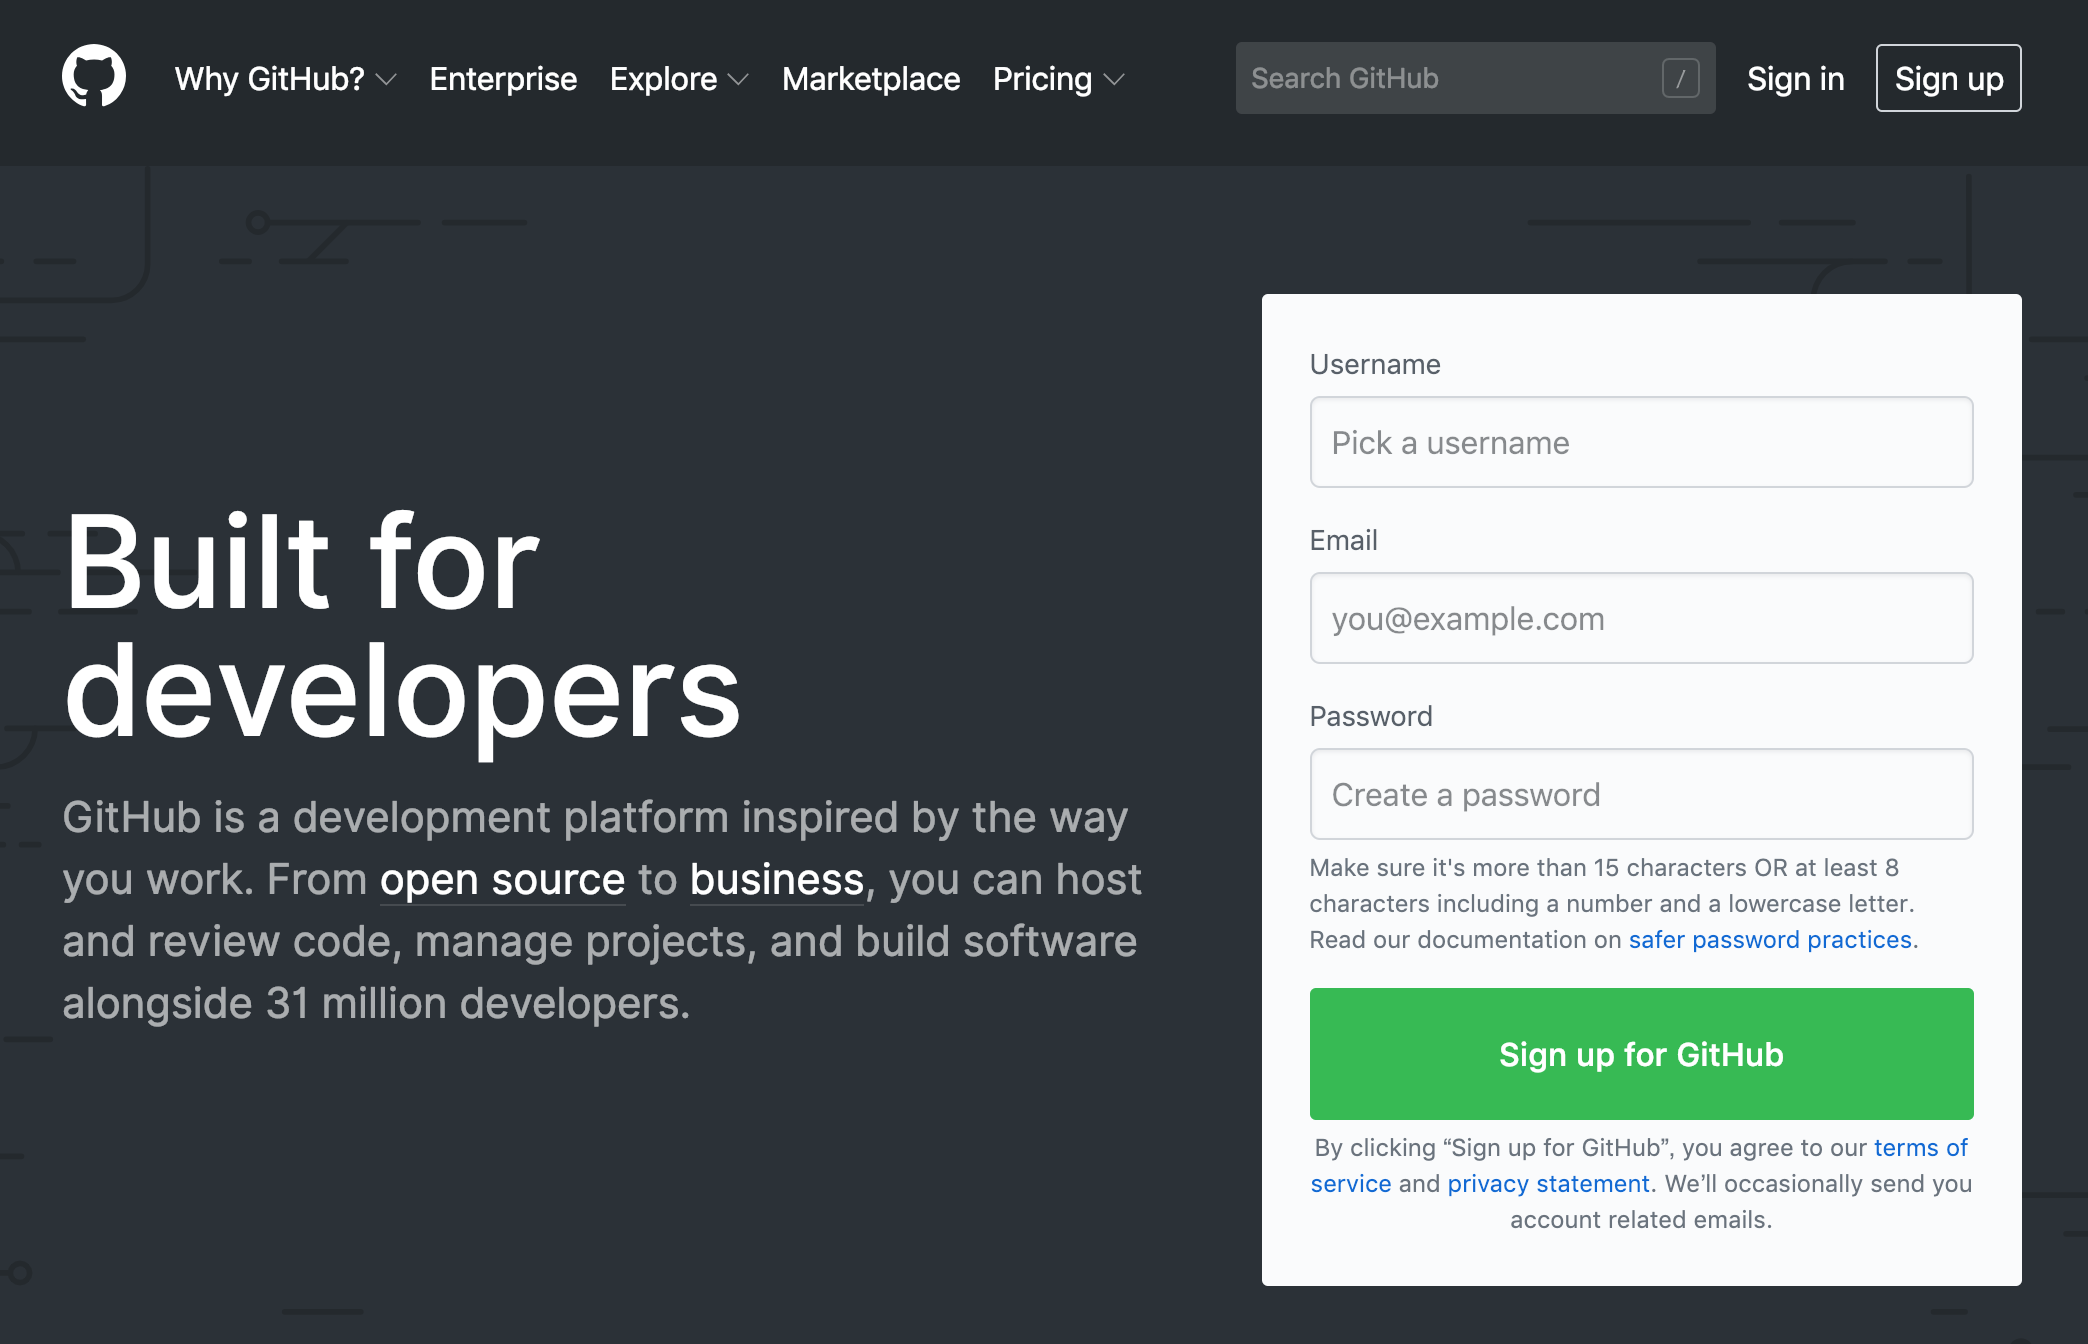Screen dimensions: 2088x1344
Task: Click the Pick a username field
Action: (x=1641, y=442)
